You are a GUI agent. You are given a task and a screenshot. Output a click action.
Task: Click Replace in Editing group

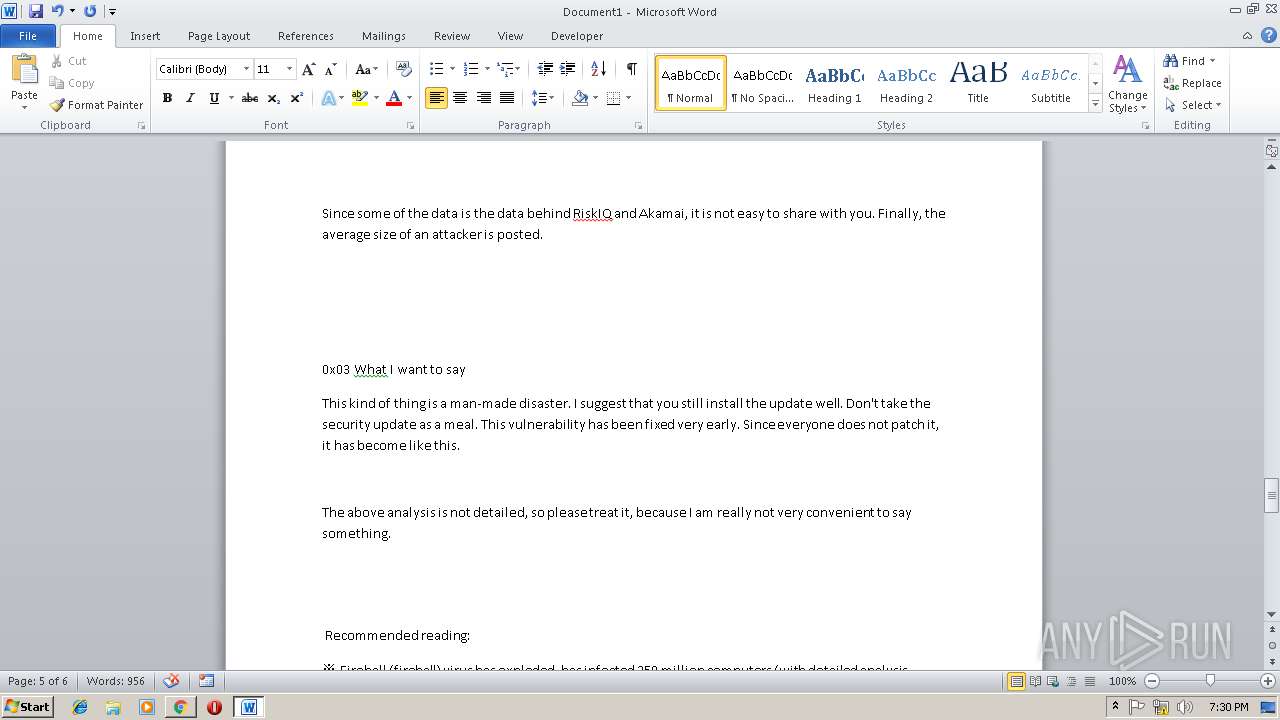click(x=1192, y=83)
